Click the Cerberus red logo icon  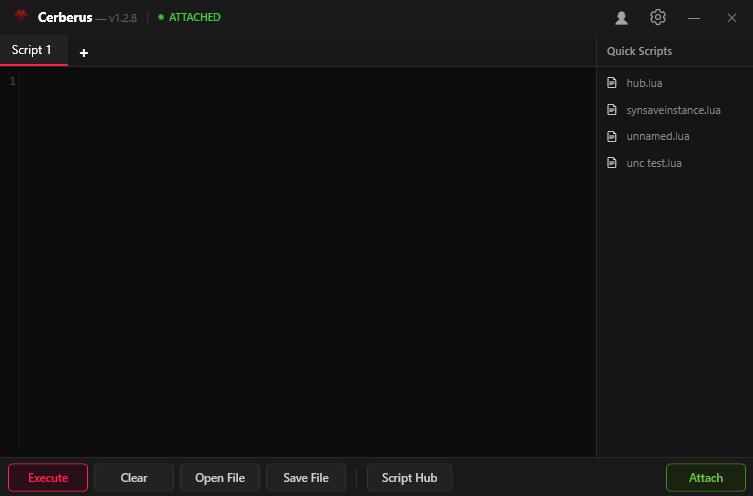[x=21, y=15]
